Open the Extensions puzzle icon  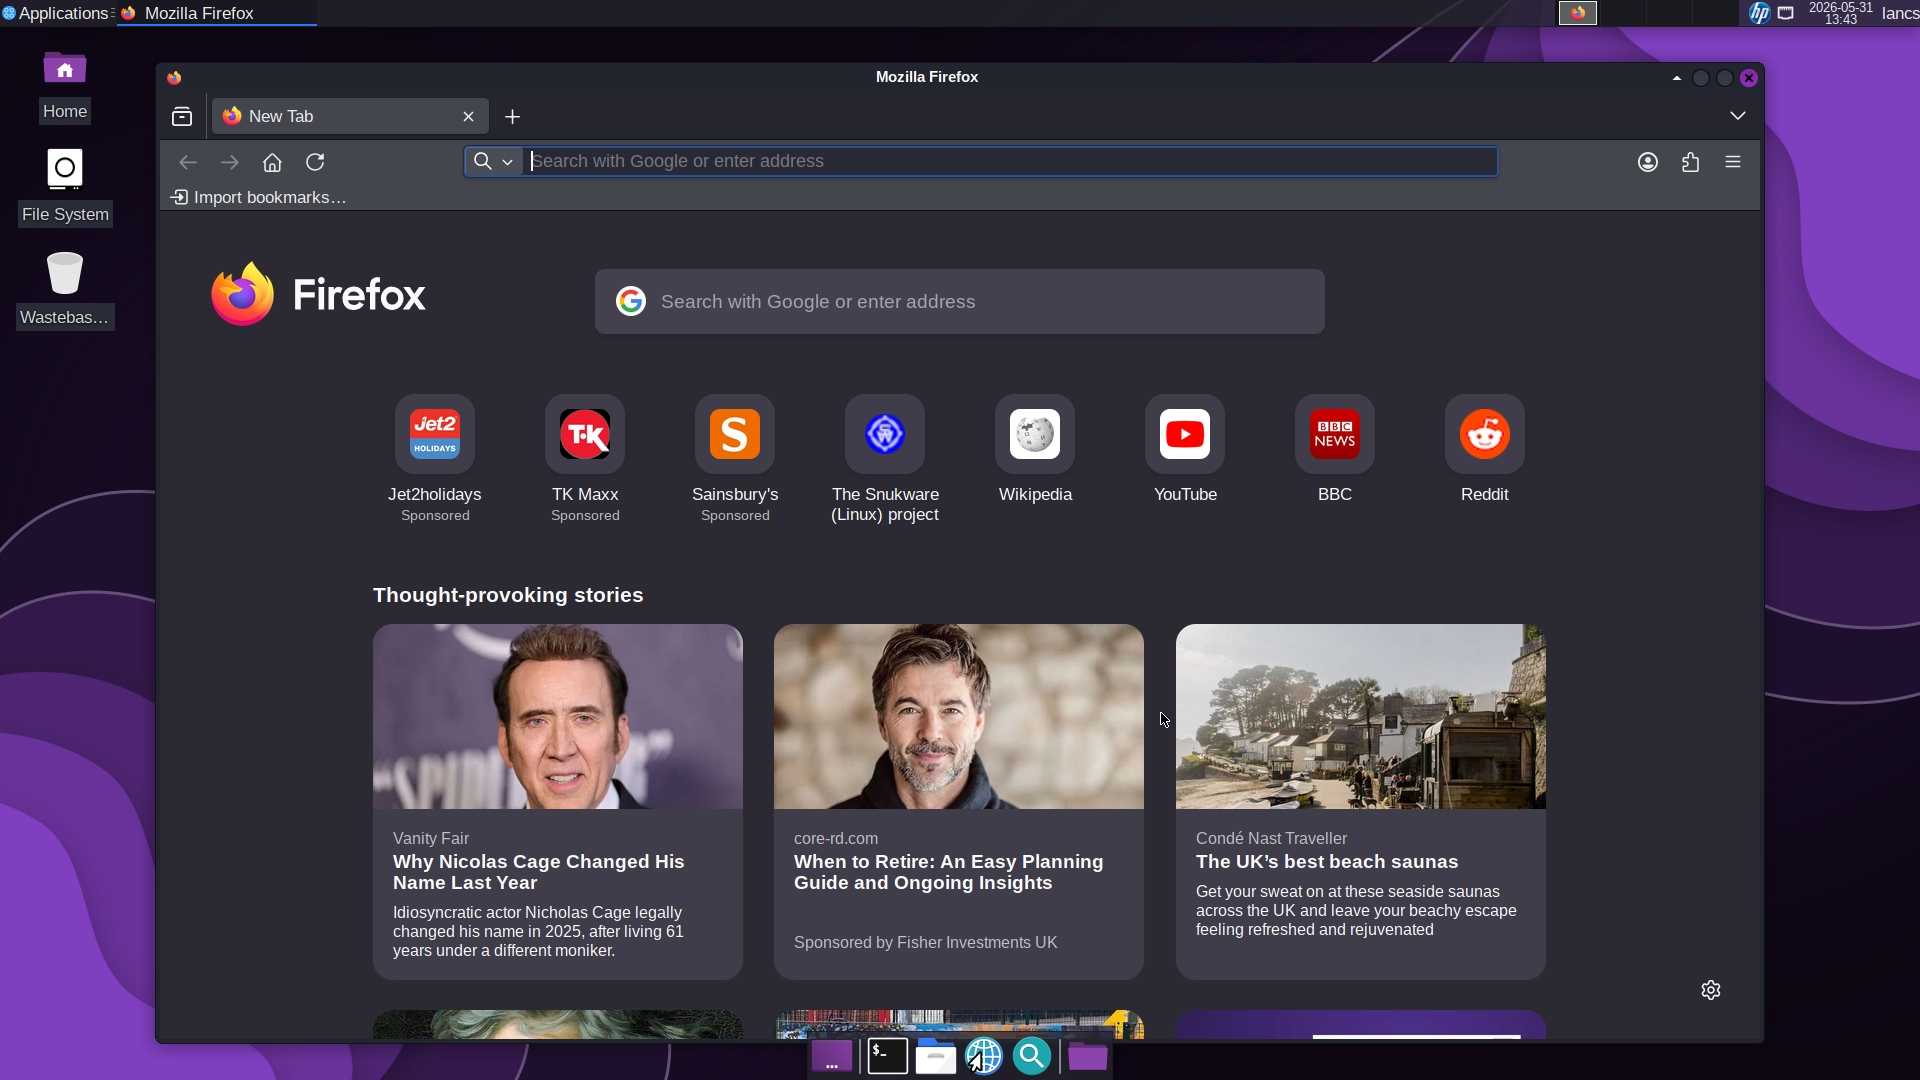click(x=1691, y=162)
